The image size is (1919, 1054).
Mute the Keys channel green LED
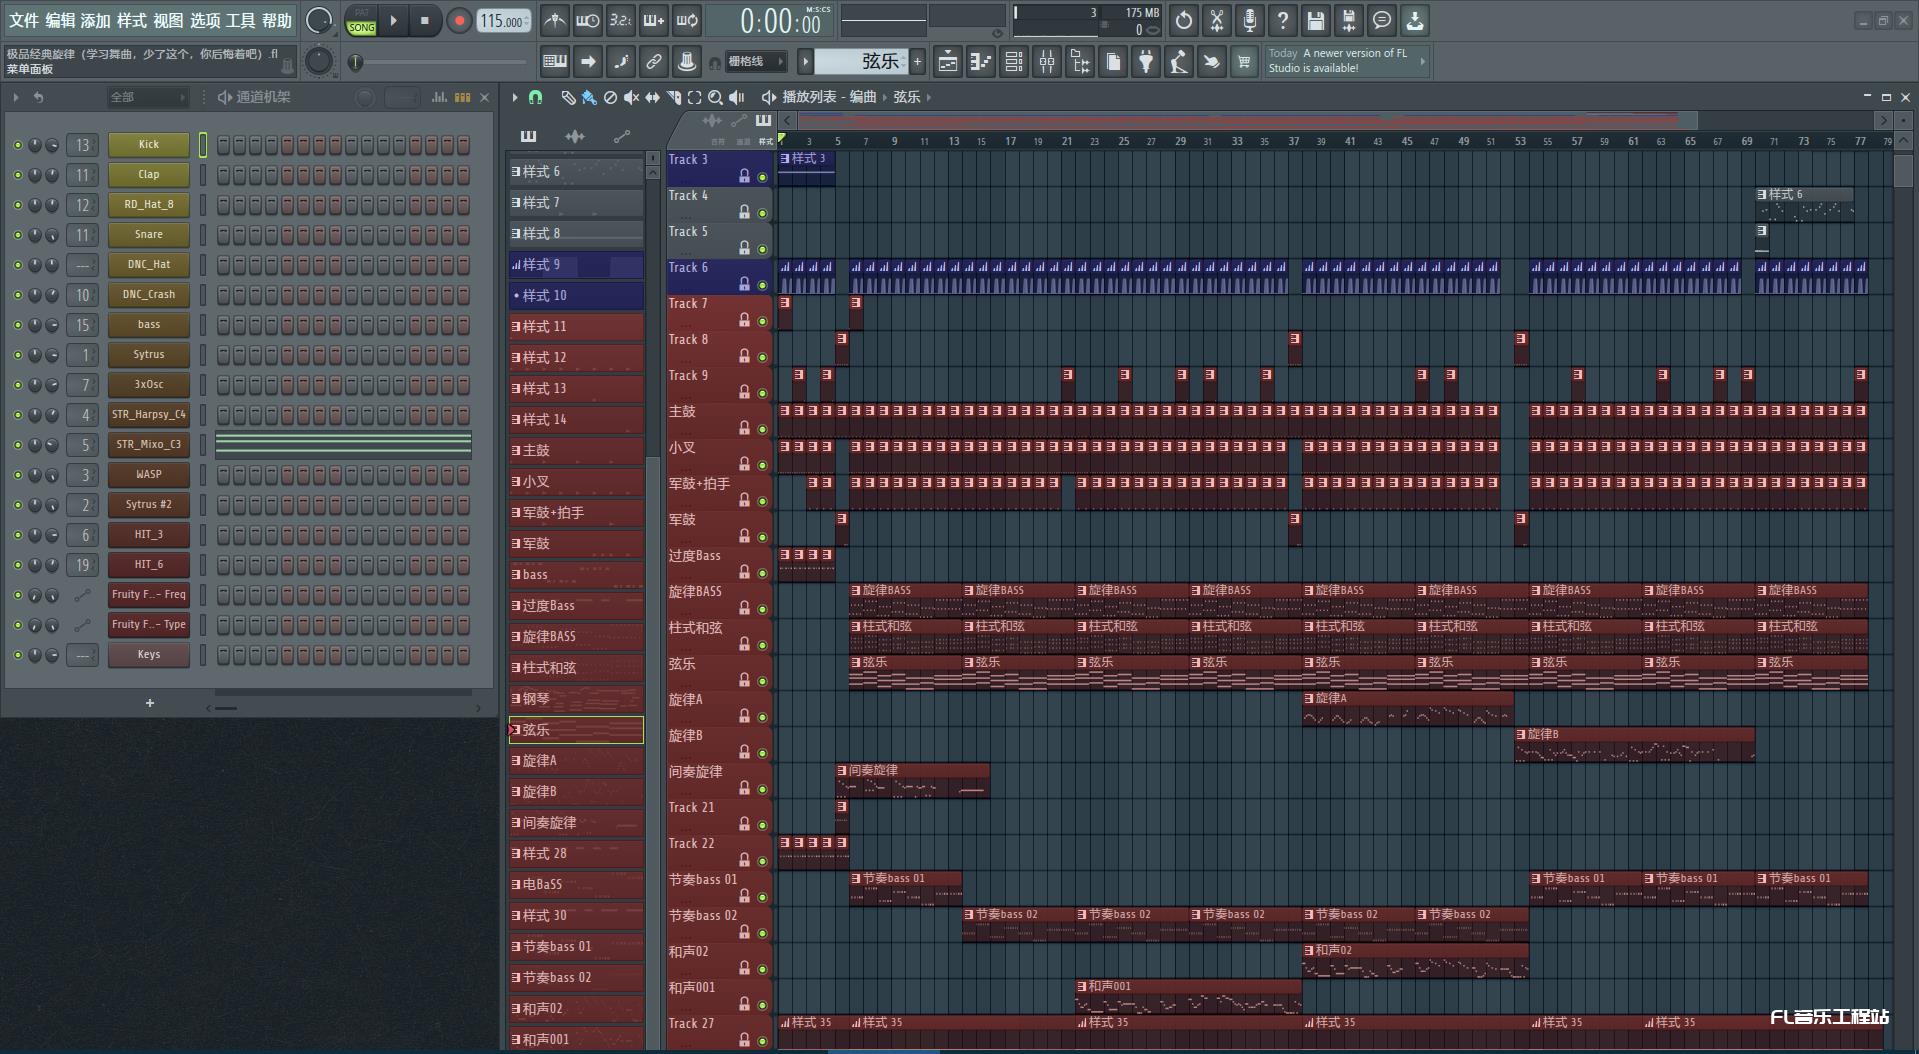click(x=17, y=655)
